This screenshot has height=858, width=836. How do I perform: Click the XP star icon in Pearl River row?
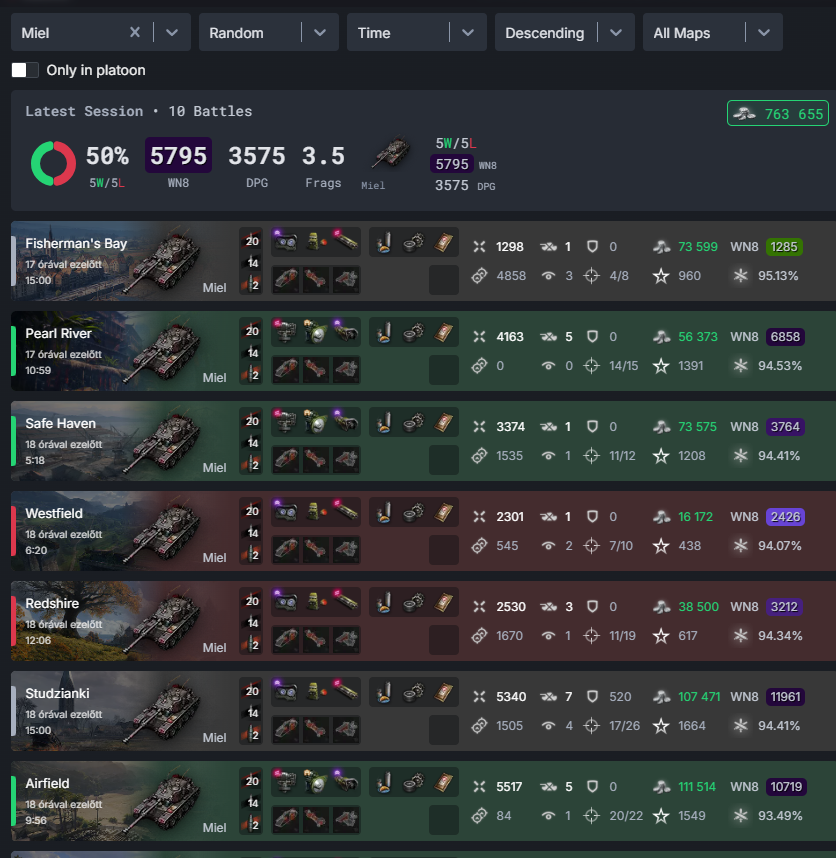pos(661,366)
